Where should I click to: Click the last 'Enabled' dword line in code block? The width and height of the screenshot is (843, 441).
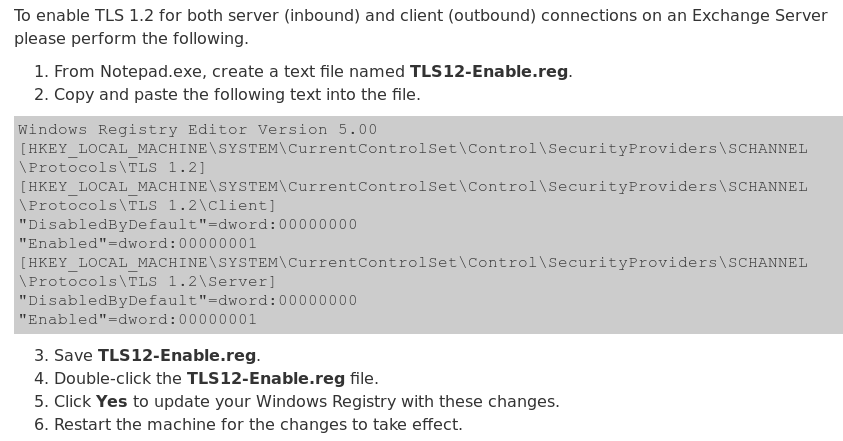137,319
